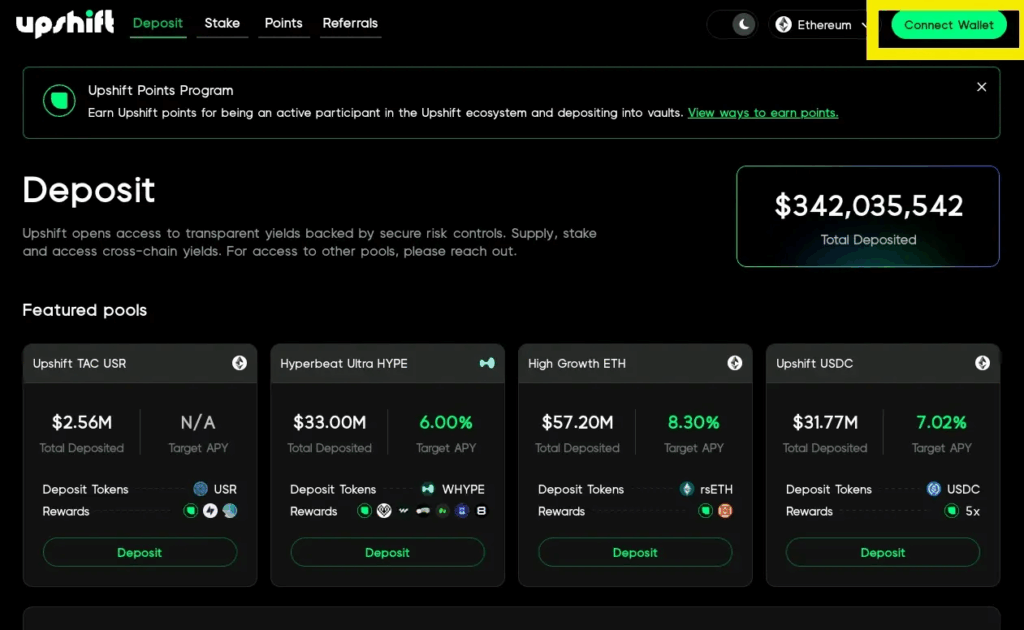Click the white pill-shaped reward icon in Hyperbeat HYPE
The height and width of the screenshot is (630, 1024).
pos(423,511)
